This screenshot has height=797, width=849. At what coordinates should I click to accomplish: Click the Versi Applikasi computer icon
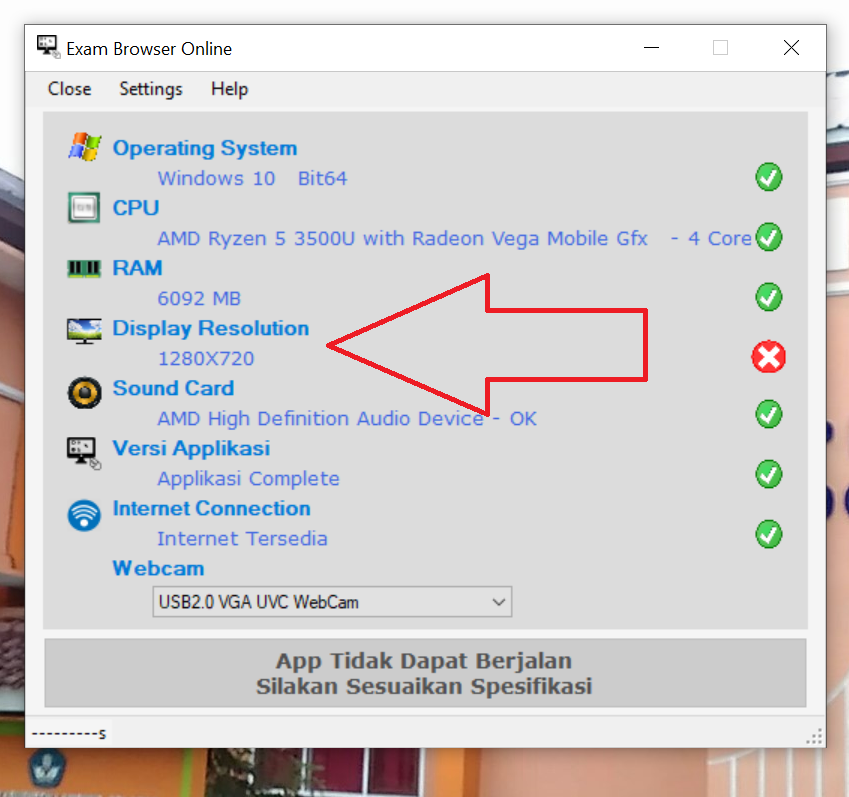coord(84,453)
